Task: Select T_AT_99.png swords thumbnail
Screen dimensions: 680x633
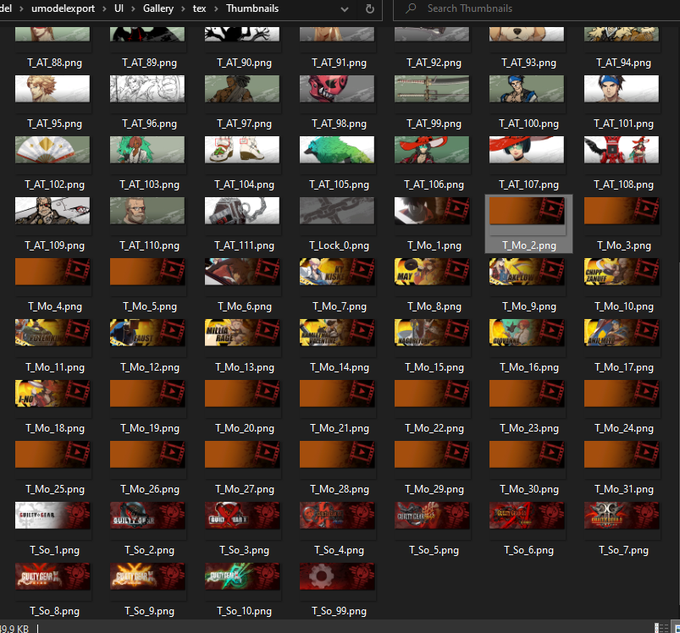Action: (x=432, y=89)
